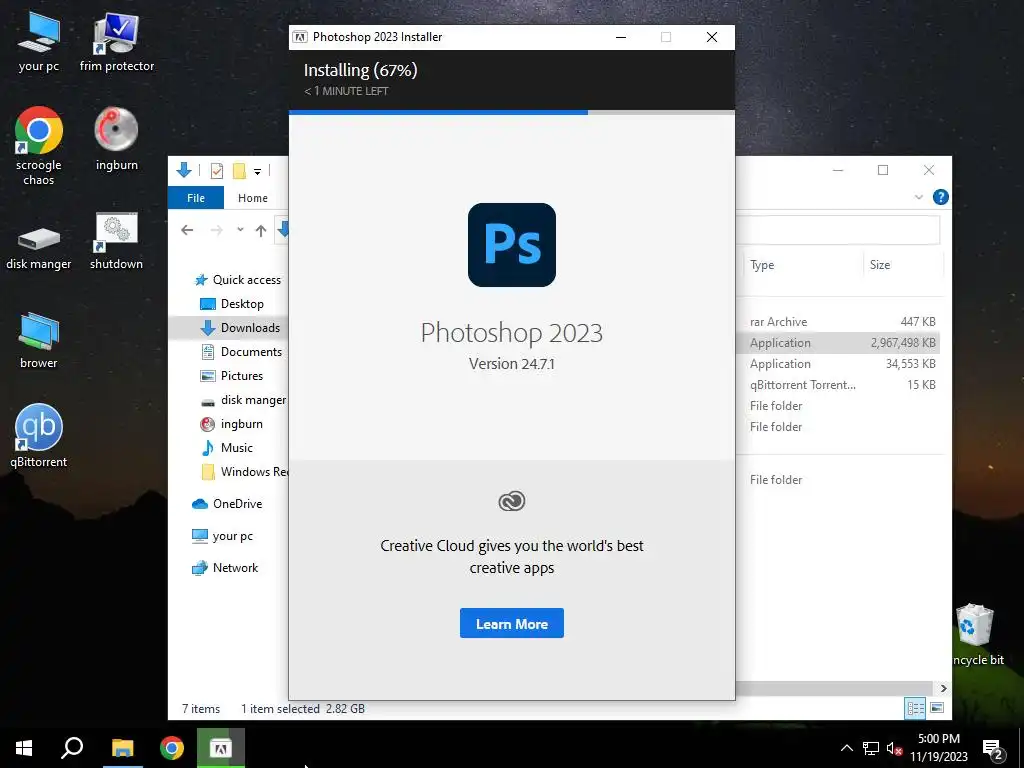Click the Properties checkmark quick toolbar icon
The height and width of the screenshot is (768, 1024).
pyautogui.click(x=217, y=171)
